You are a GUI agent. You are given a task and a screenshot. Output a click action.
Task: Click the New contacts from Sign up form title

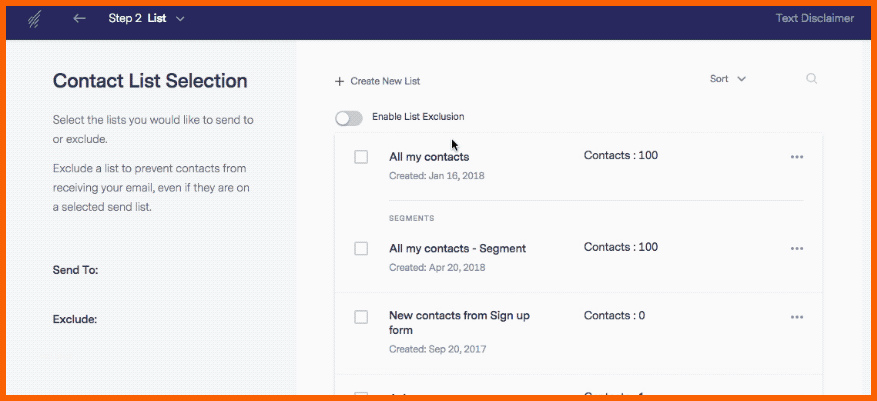pos(459,323)
